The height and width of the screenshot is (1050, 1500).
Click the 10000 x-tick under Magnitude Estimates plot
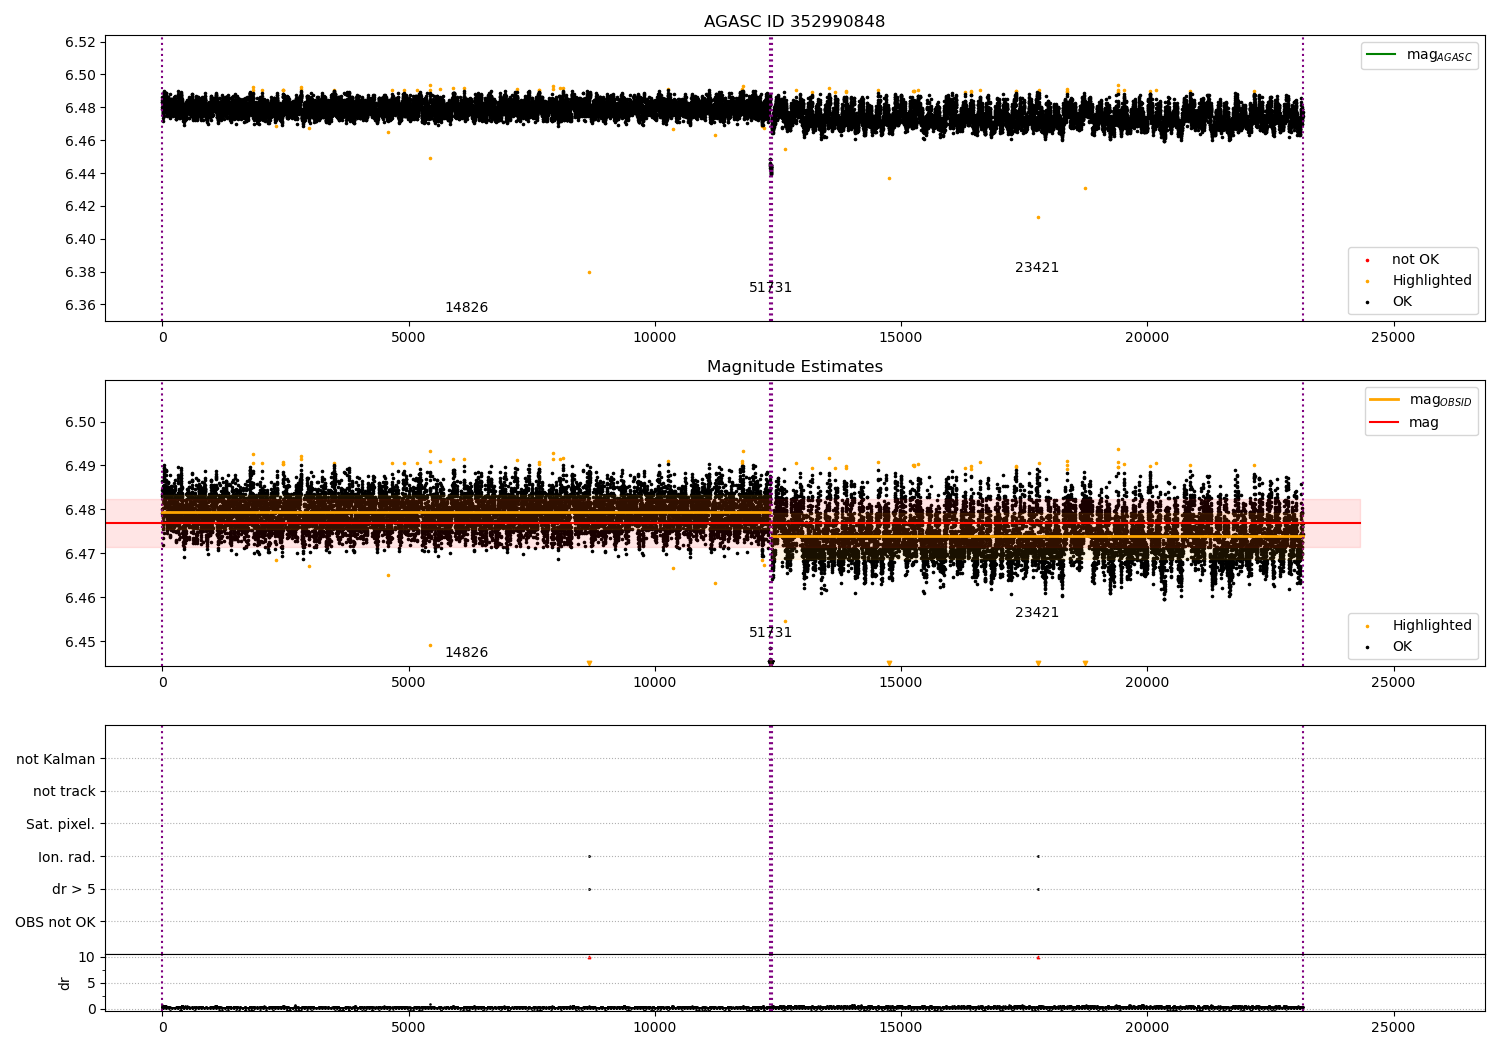pyautogui.click(x=654, y=683)
